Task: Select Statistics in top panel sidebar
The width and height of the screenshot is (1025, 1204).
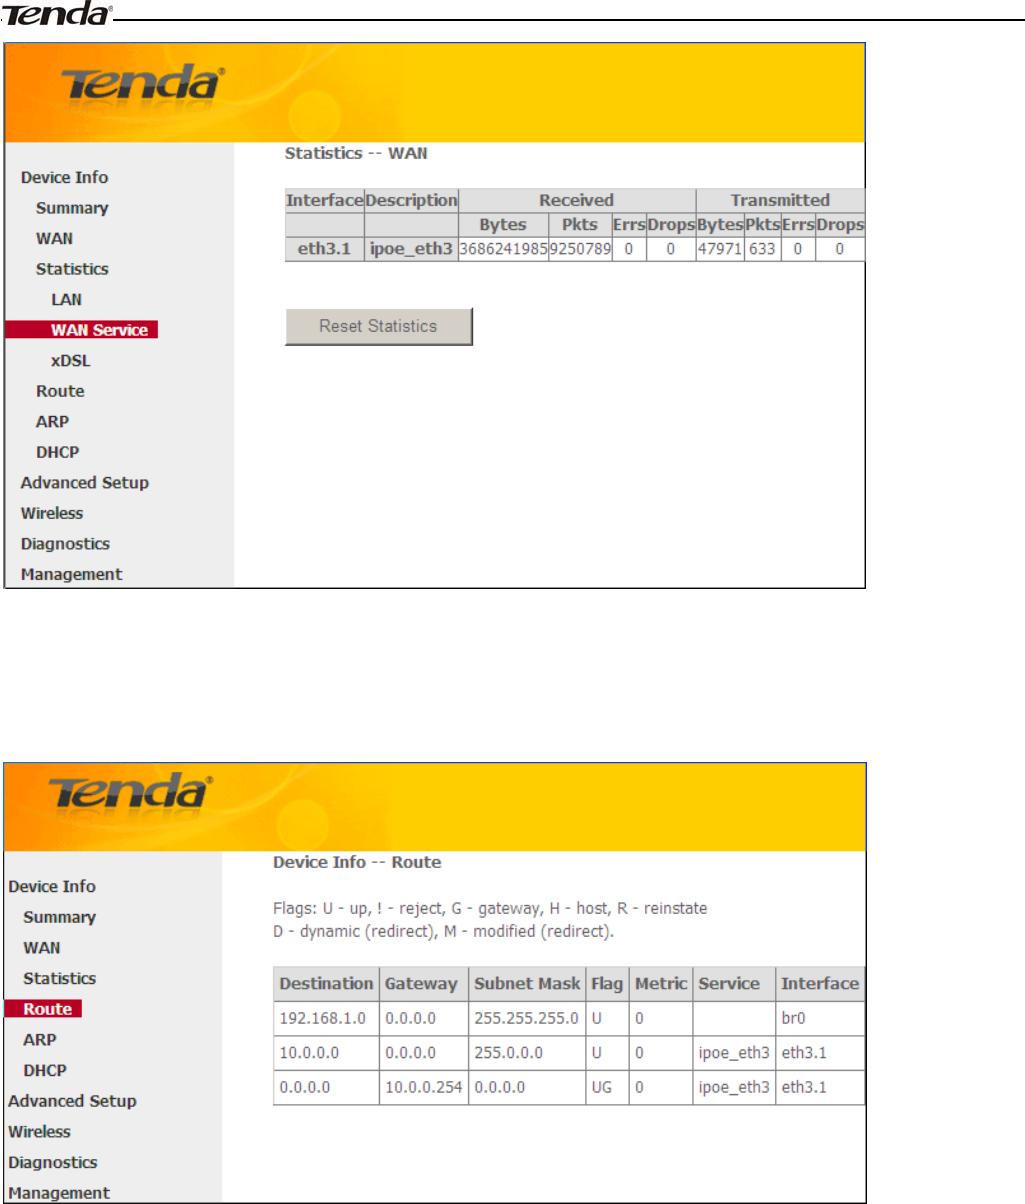Action: (x=72, y=269)
